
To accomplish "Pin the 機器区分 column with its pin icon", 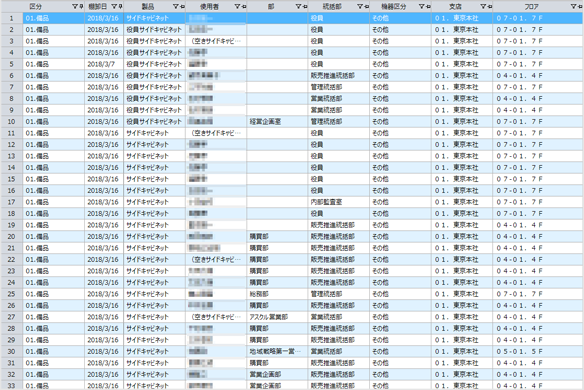I will 428,6.
